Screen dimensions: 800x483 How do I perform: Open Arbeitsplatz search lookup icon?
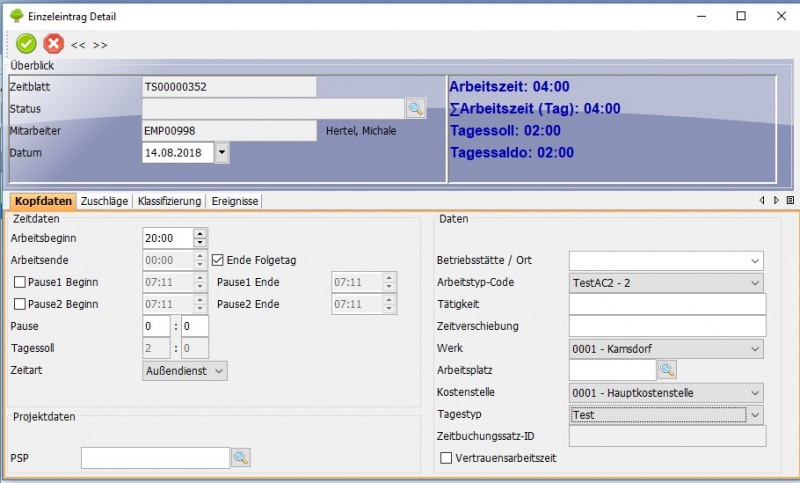pos(667,370)
